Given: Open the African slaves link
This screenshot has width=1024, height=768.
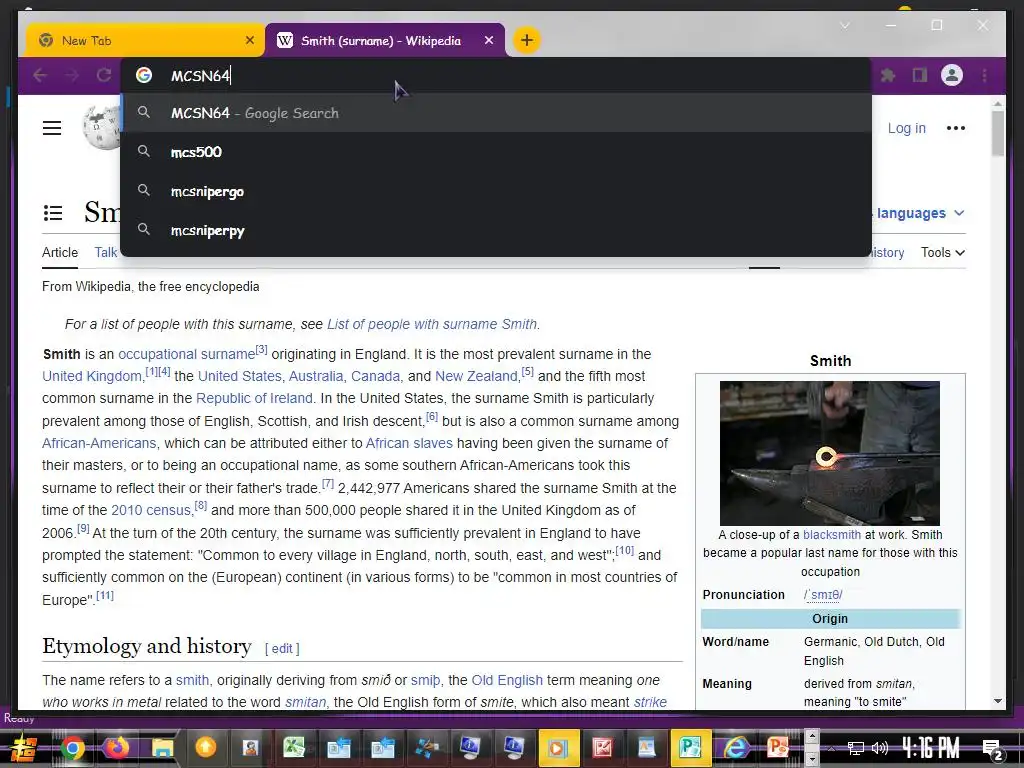Looking at the screenshot, I should coord(409,443).
